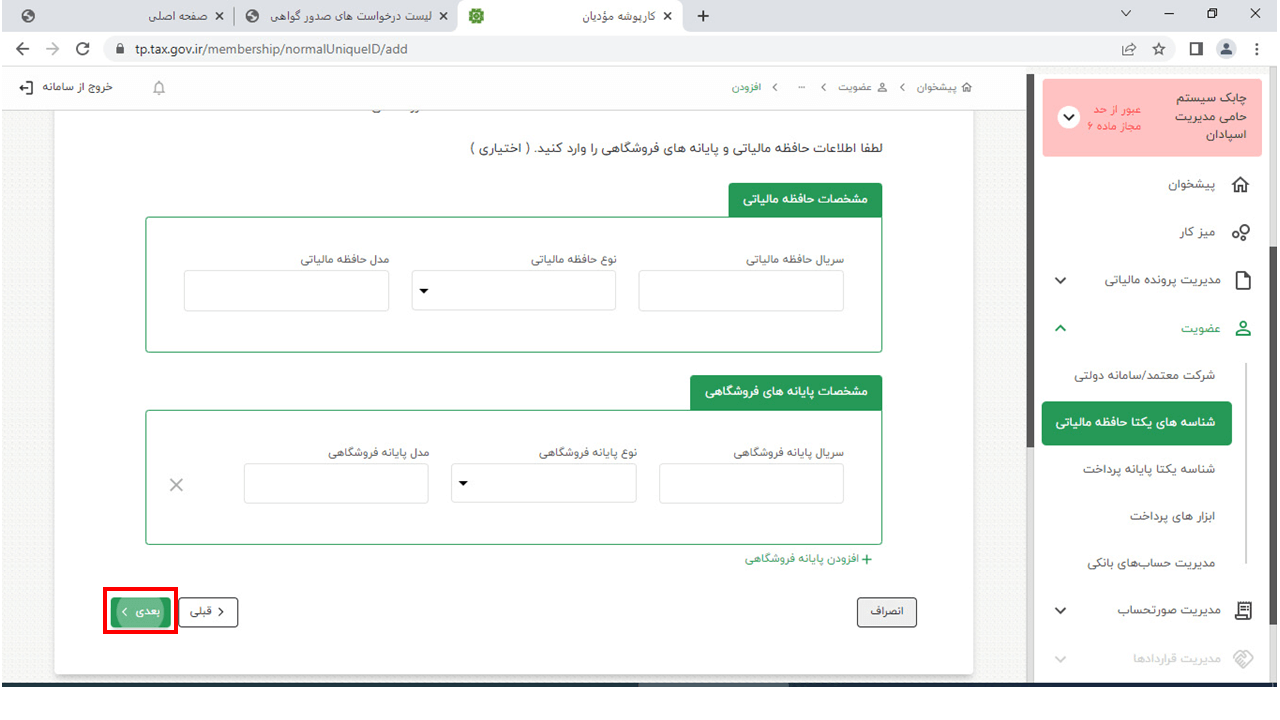Reload the page in browser
This screenshot has height=720, width=1280.
point(83,49)
